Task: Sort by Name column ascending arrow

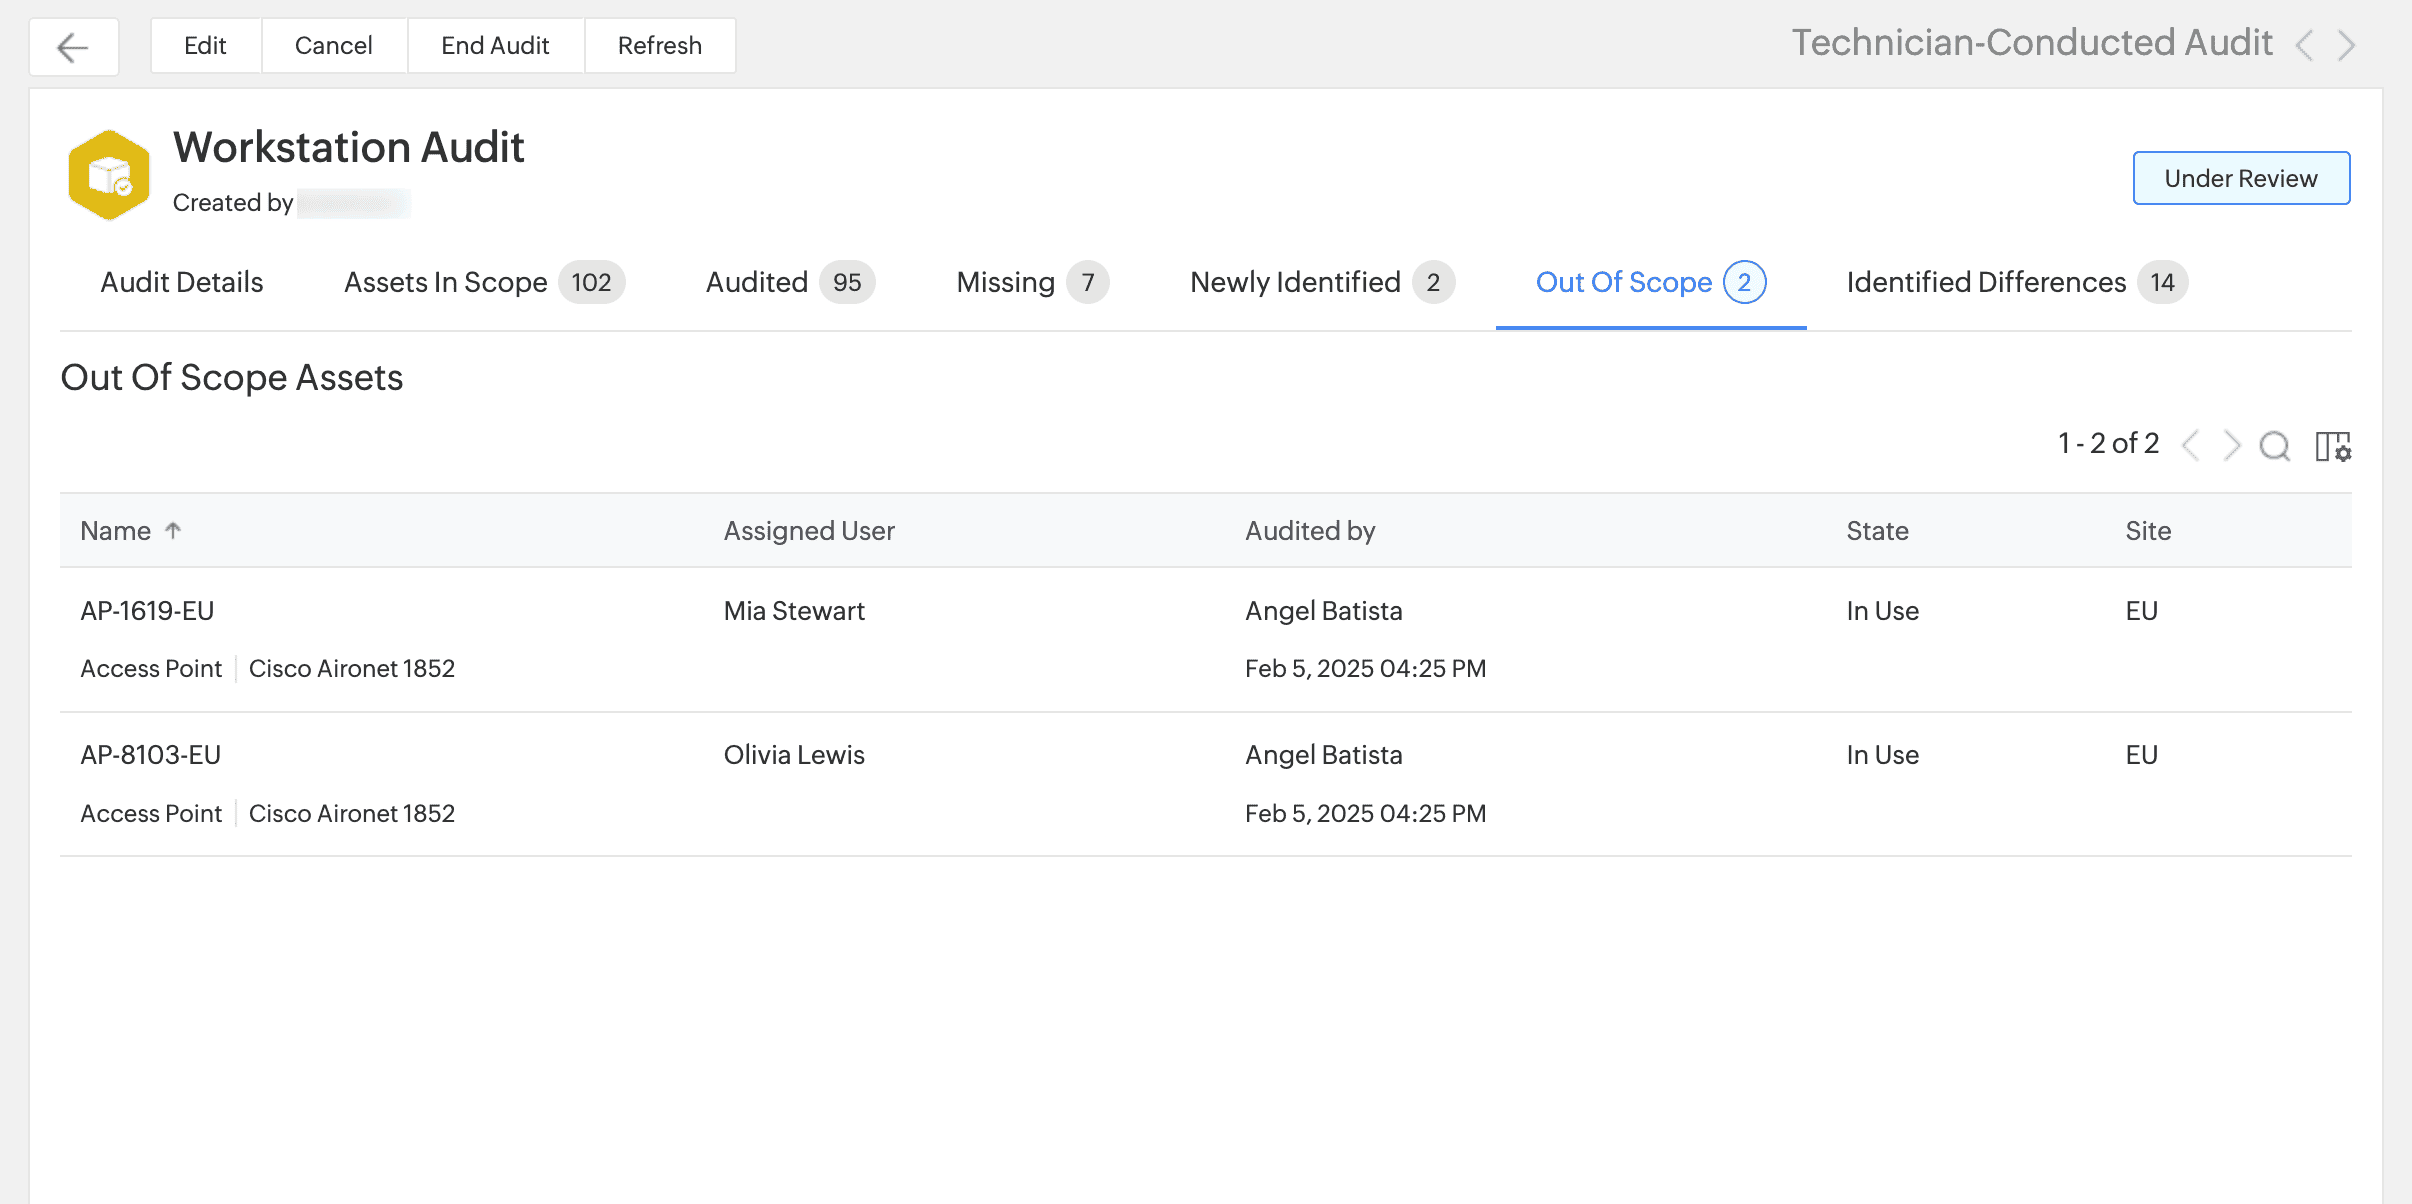Action: tap(173, 530)
